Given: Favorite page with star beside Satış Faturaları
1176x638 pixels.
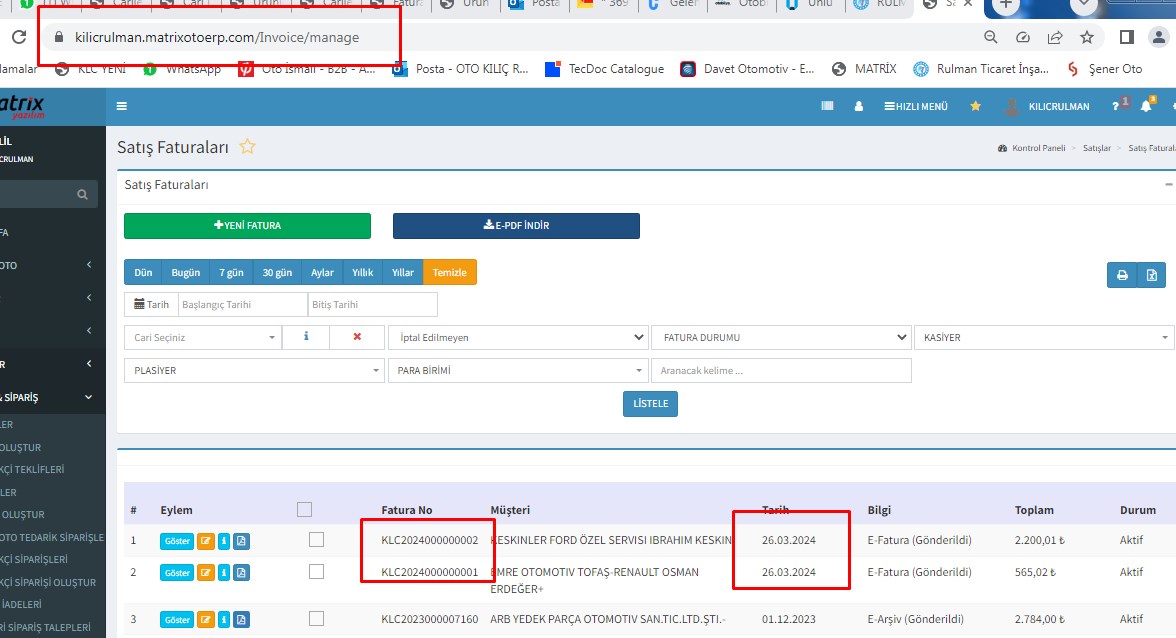Looking at the screenshot, I should pos(247,147).
